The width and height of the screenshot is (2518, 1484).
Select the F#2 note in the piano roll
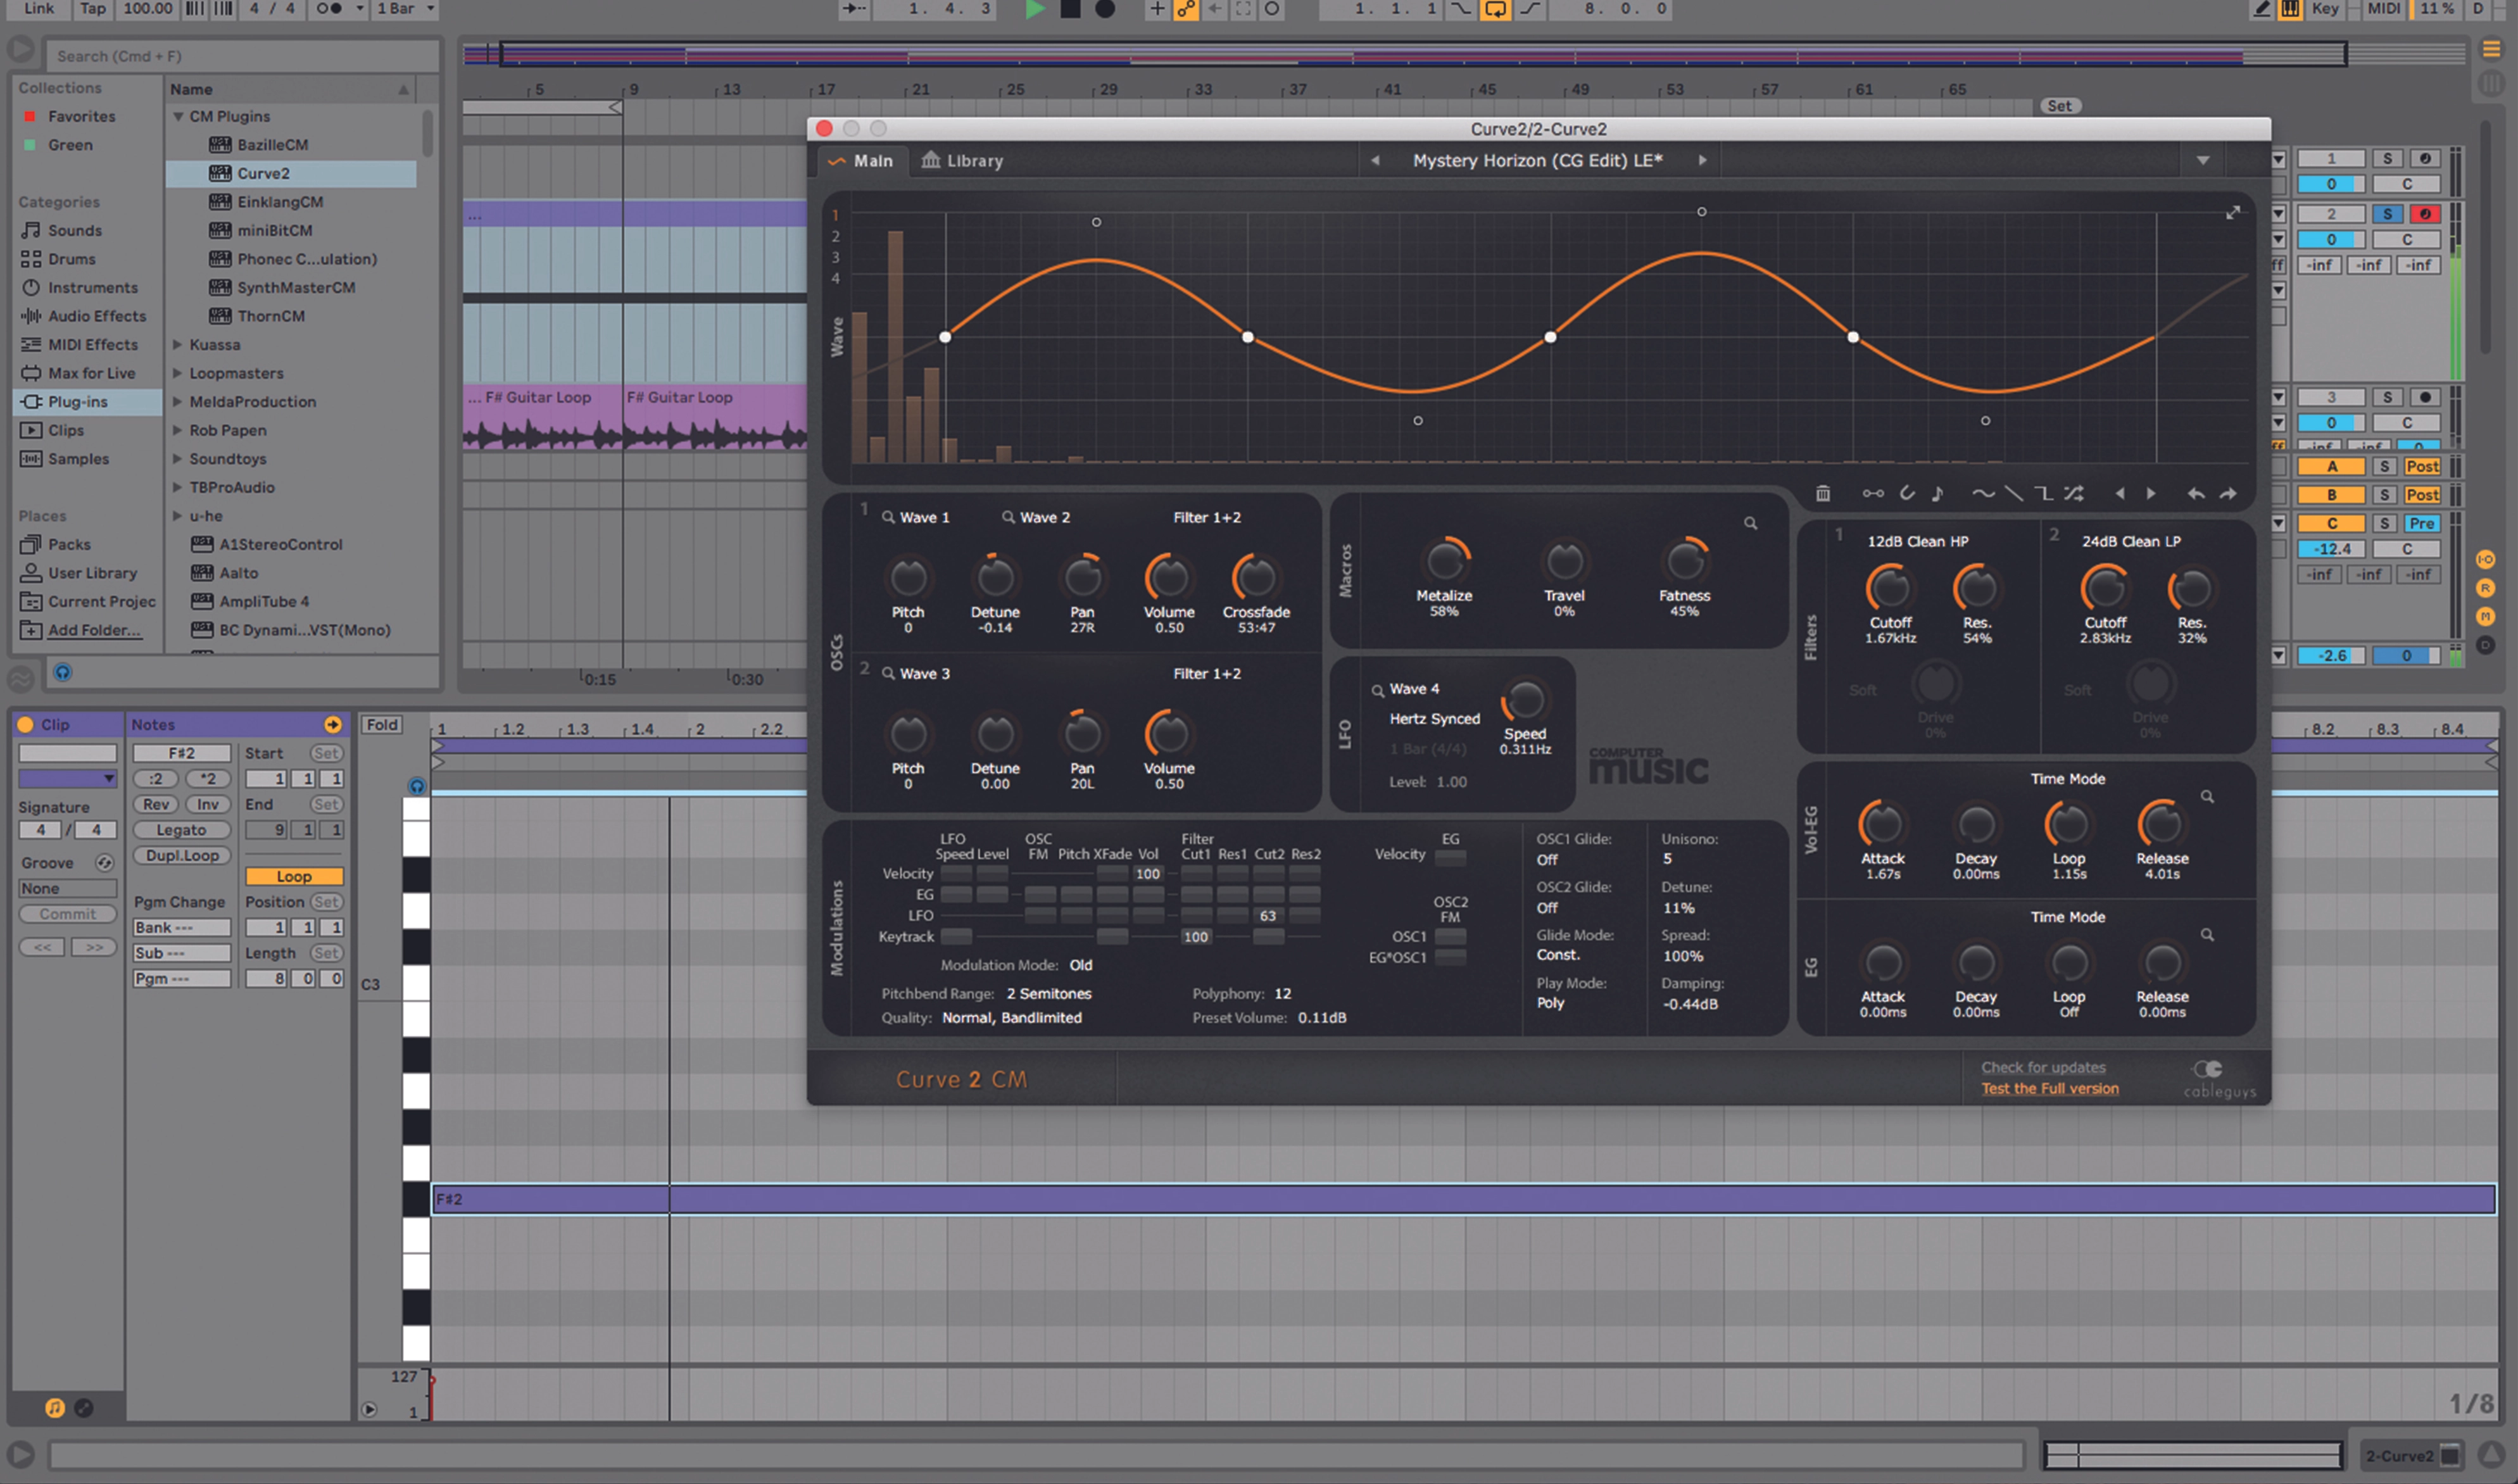click(1463, 1199)
